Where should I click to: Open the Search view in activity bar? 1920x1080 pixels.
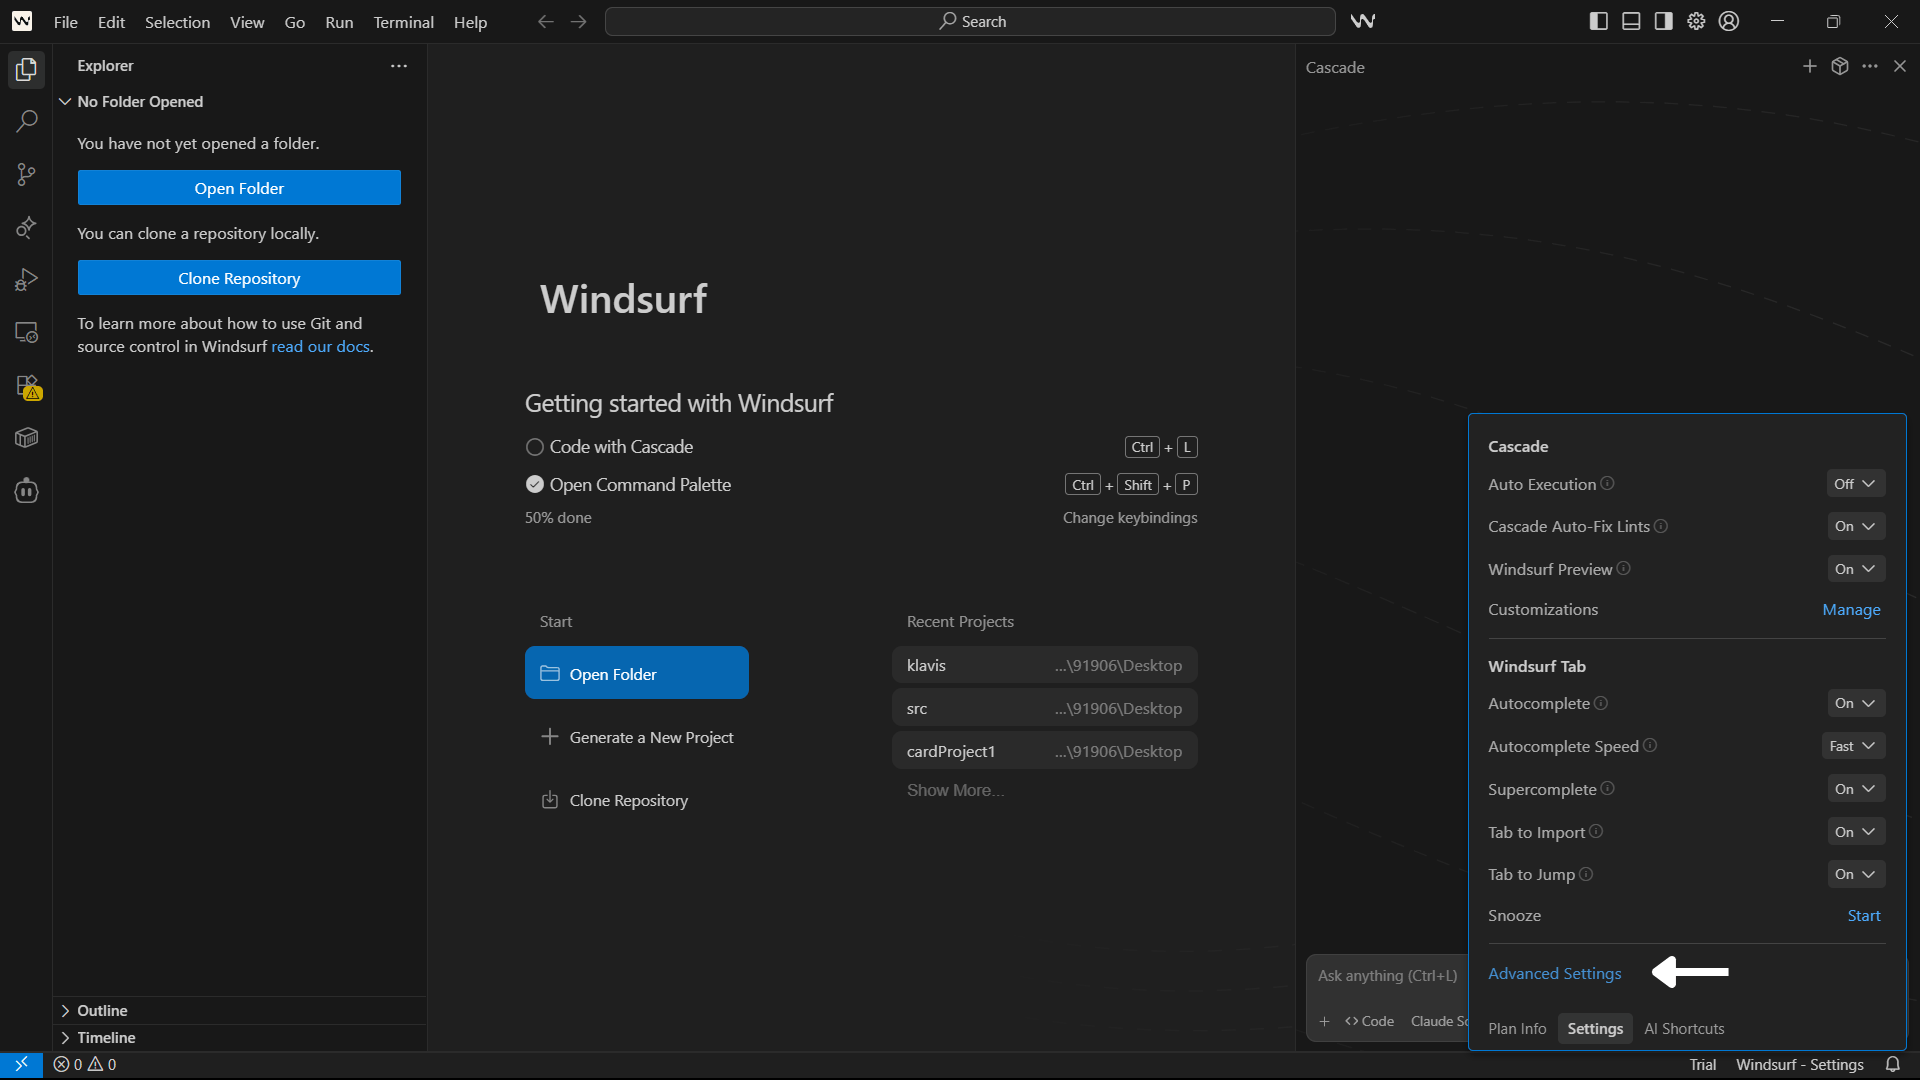(x=26, y=121)
